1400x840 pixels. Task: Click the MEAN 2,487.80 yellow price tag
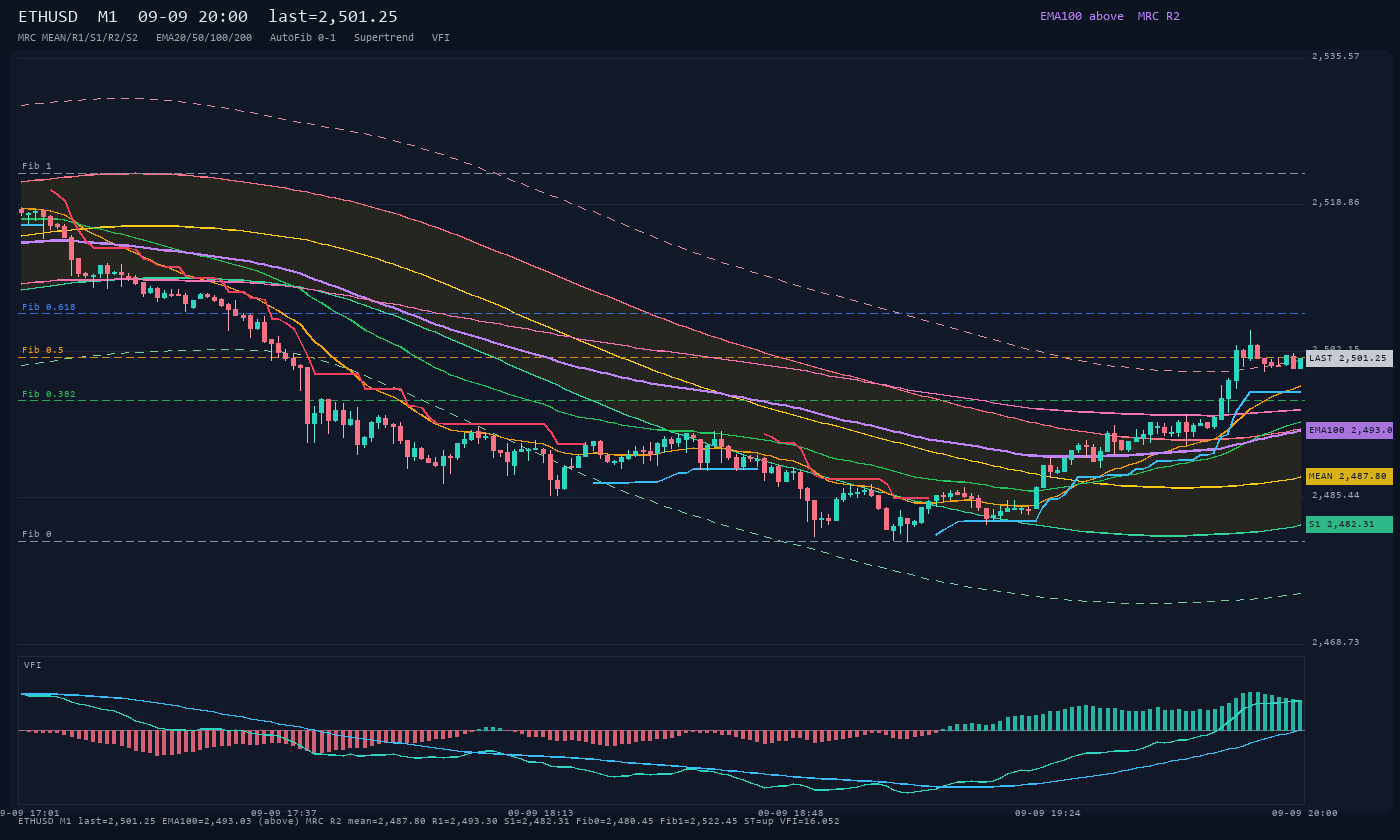coord(1349,477)
